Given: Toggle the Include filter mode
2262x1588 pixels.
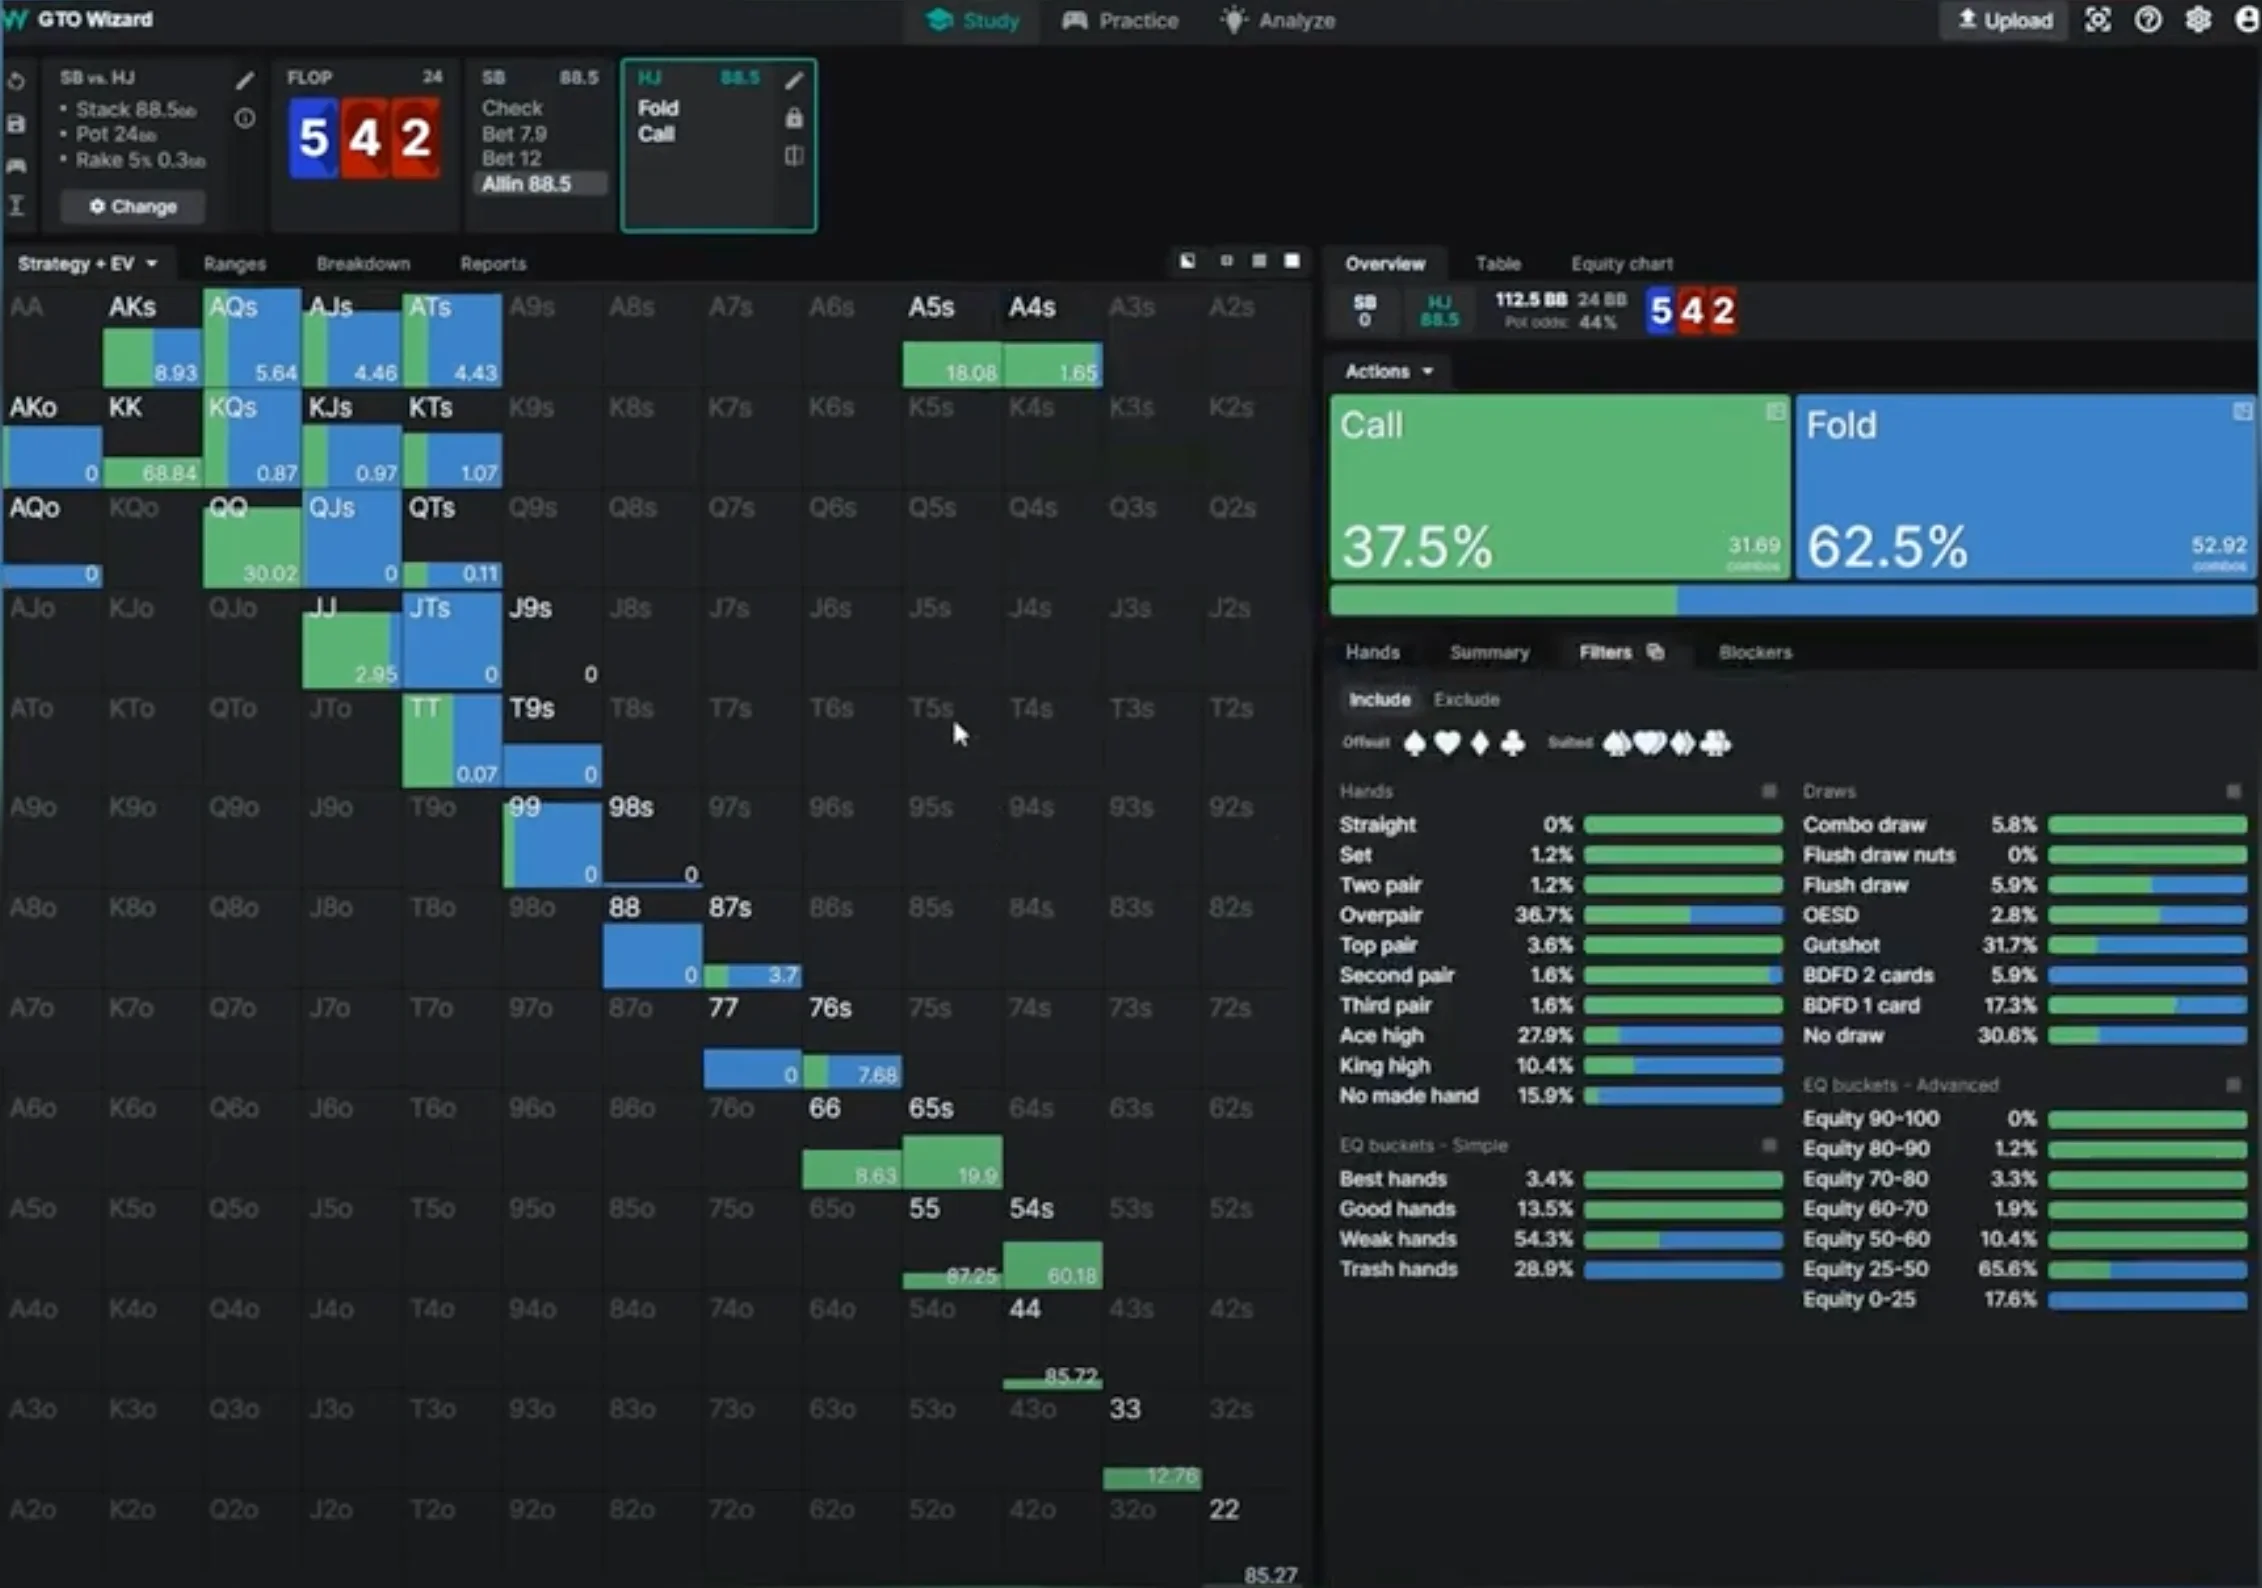Looking at the screenshot, I should pos(1379,699).
